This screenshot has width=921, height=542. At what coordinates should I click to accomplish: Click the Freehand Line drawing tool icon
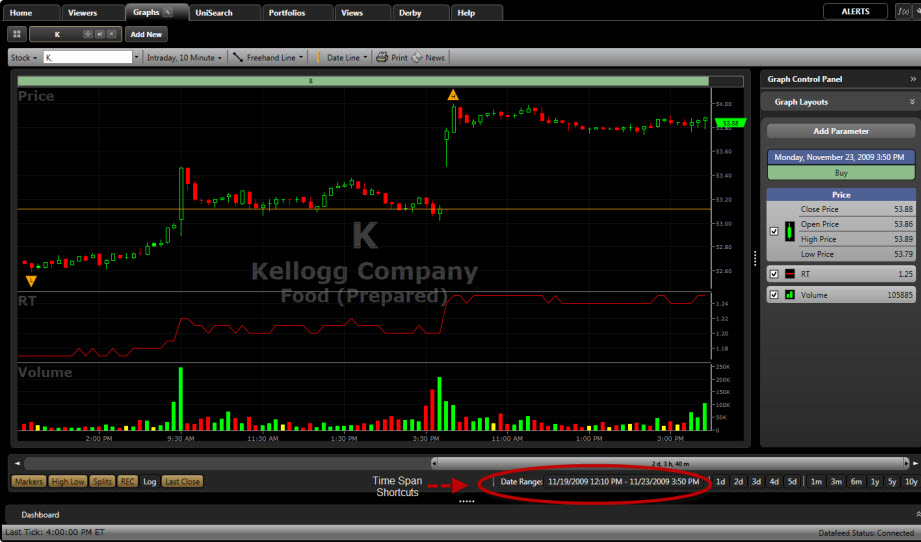[238, 58]
